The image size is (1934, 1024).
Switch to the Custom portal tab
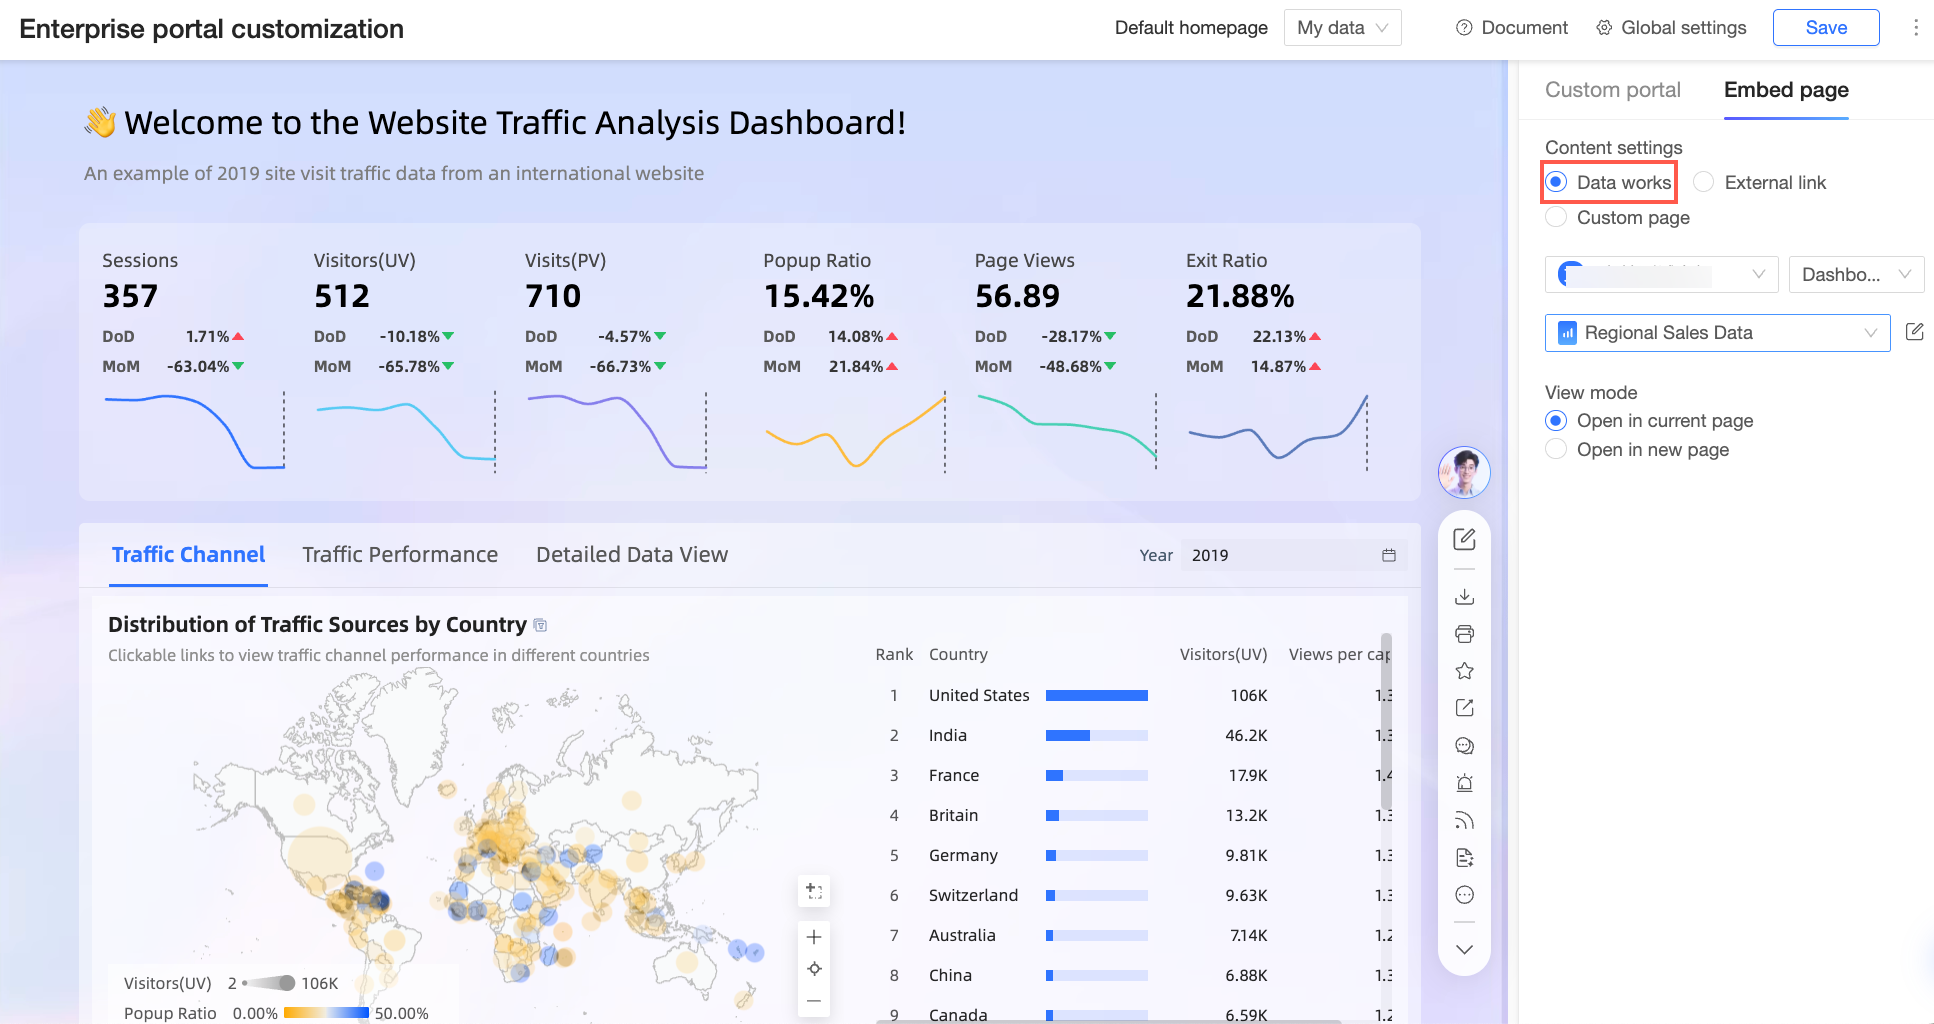pyautogui.click(x=1612, y=90)
